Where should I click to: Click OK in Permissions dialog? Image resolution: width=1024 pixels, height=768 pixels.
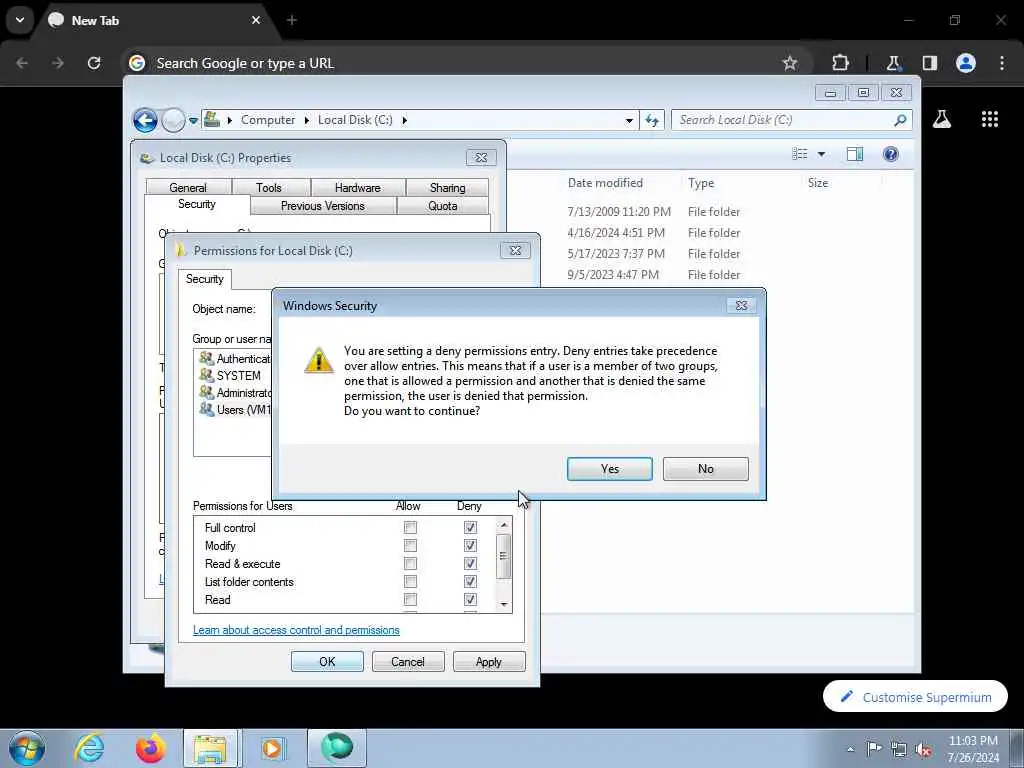click(327, 662)
